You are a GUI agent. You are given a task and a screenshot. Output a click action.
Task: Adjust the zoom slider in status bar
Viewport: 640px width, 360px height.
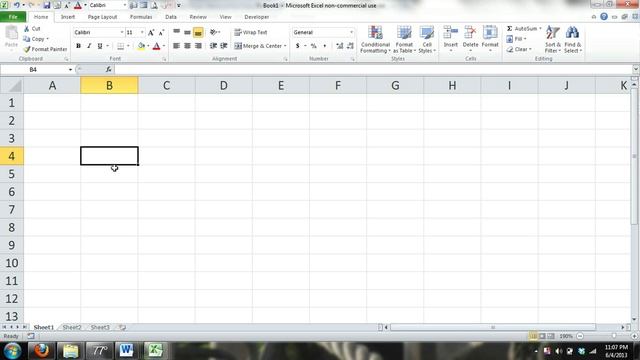(x=613, y=336)
